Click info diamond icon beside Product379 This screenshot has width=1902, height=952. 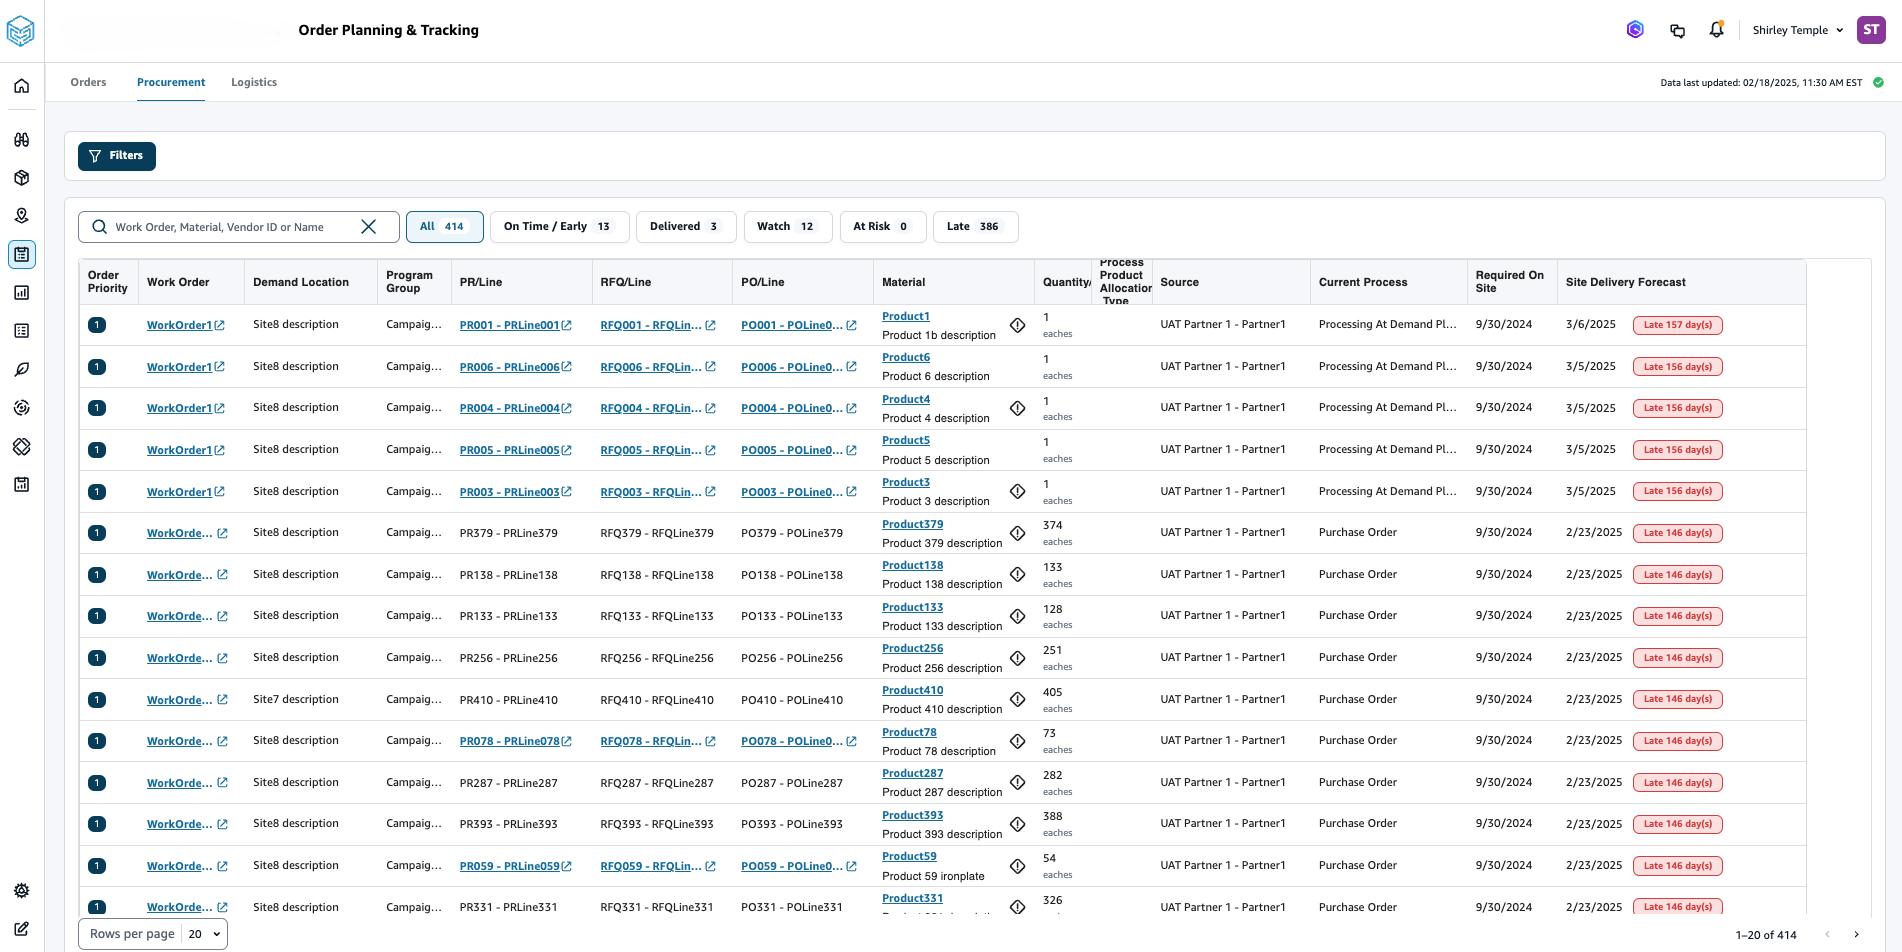coord(1017,533)
